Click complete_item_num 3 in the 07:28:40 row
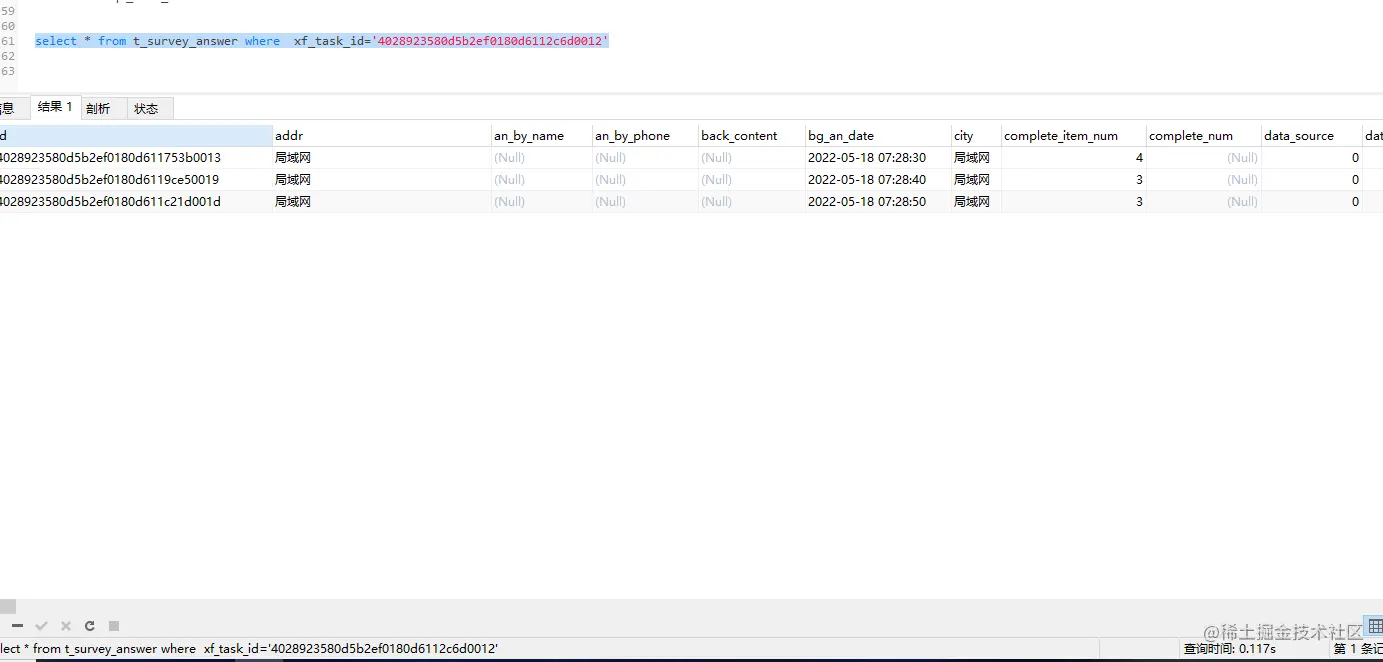The image size is (1383, 662). point(1074,179)
